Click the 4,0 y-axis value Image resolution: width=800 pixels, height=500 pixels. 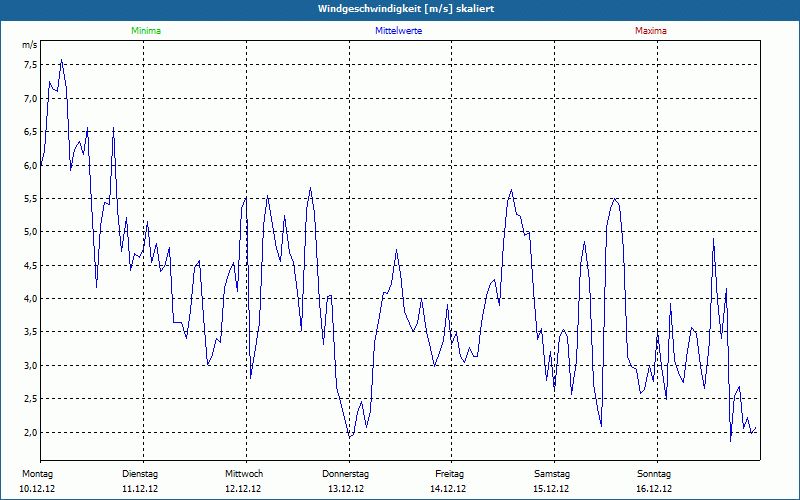[30, 298]
